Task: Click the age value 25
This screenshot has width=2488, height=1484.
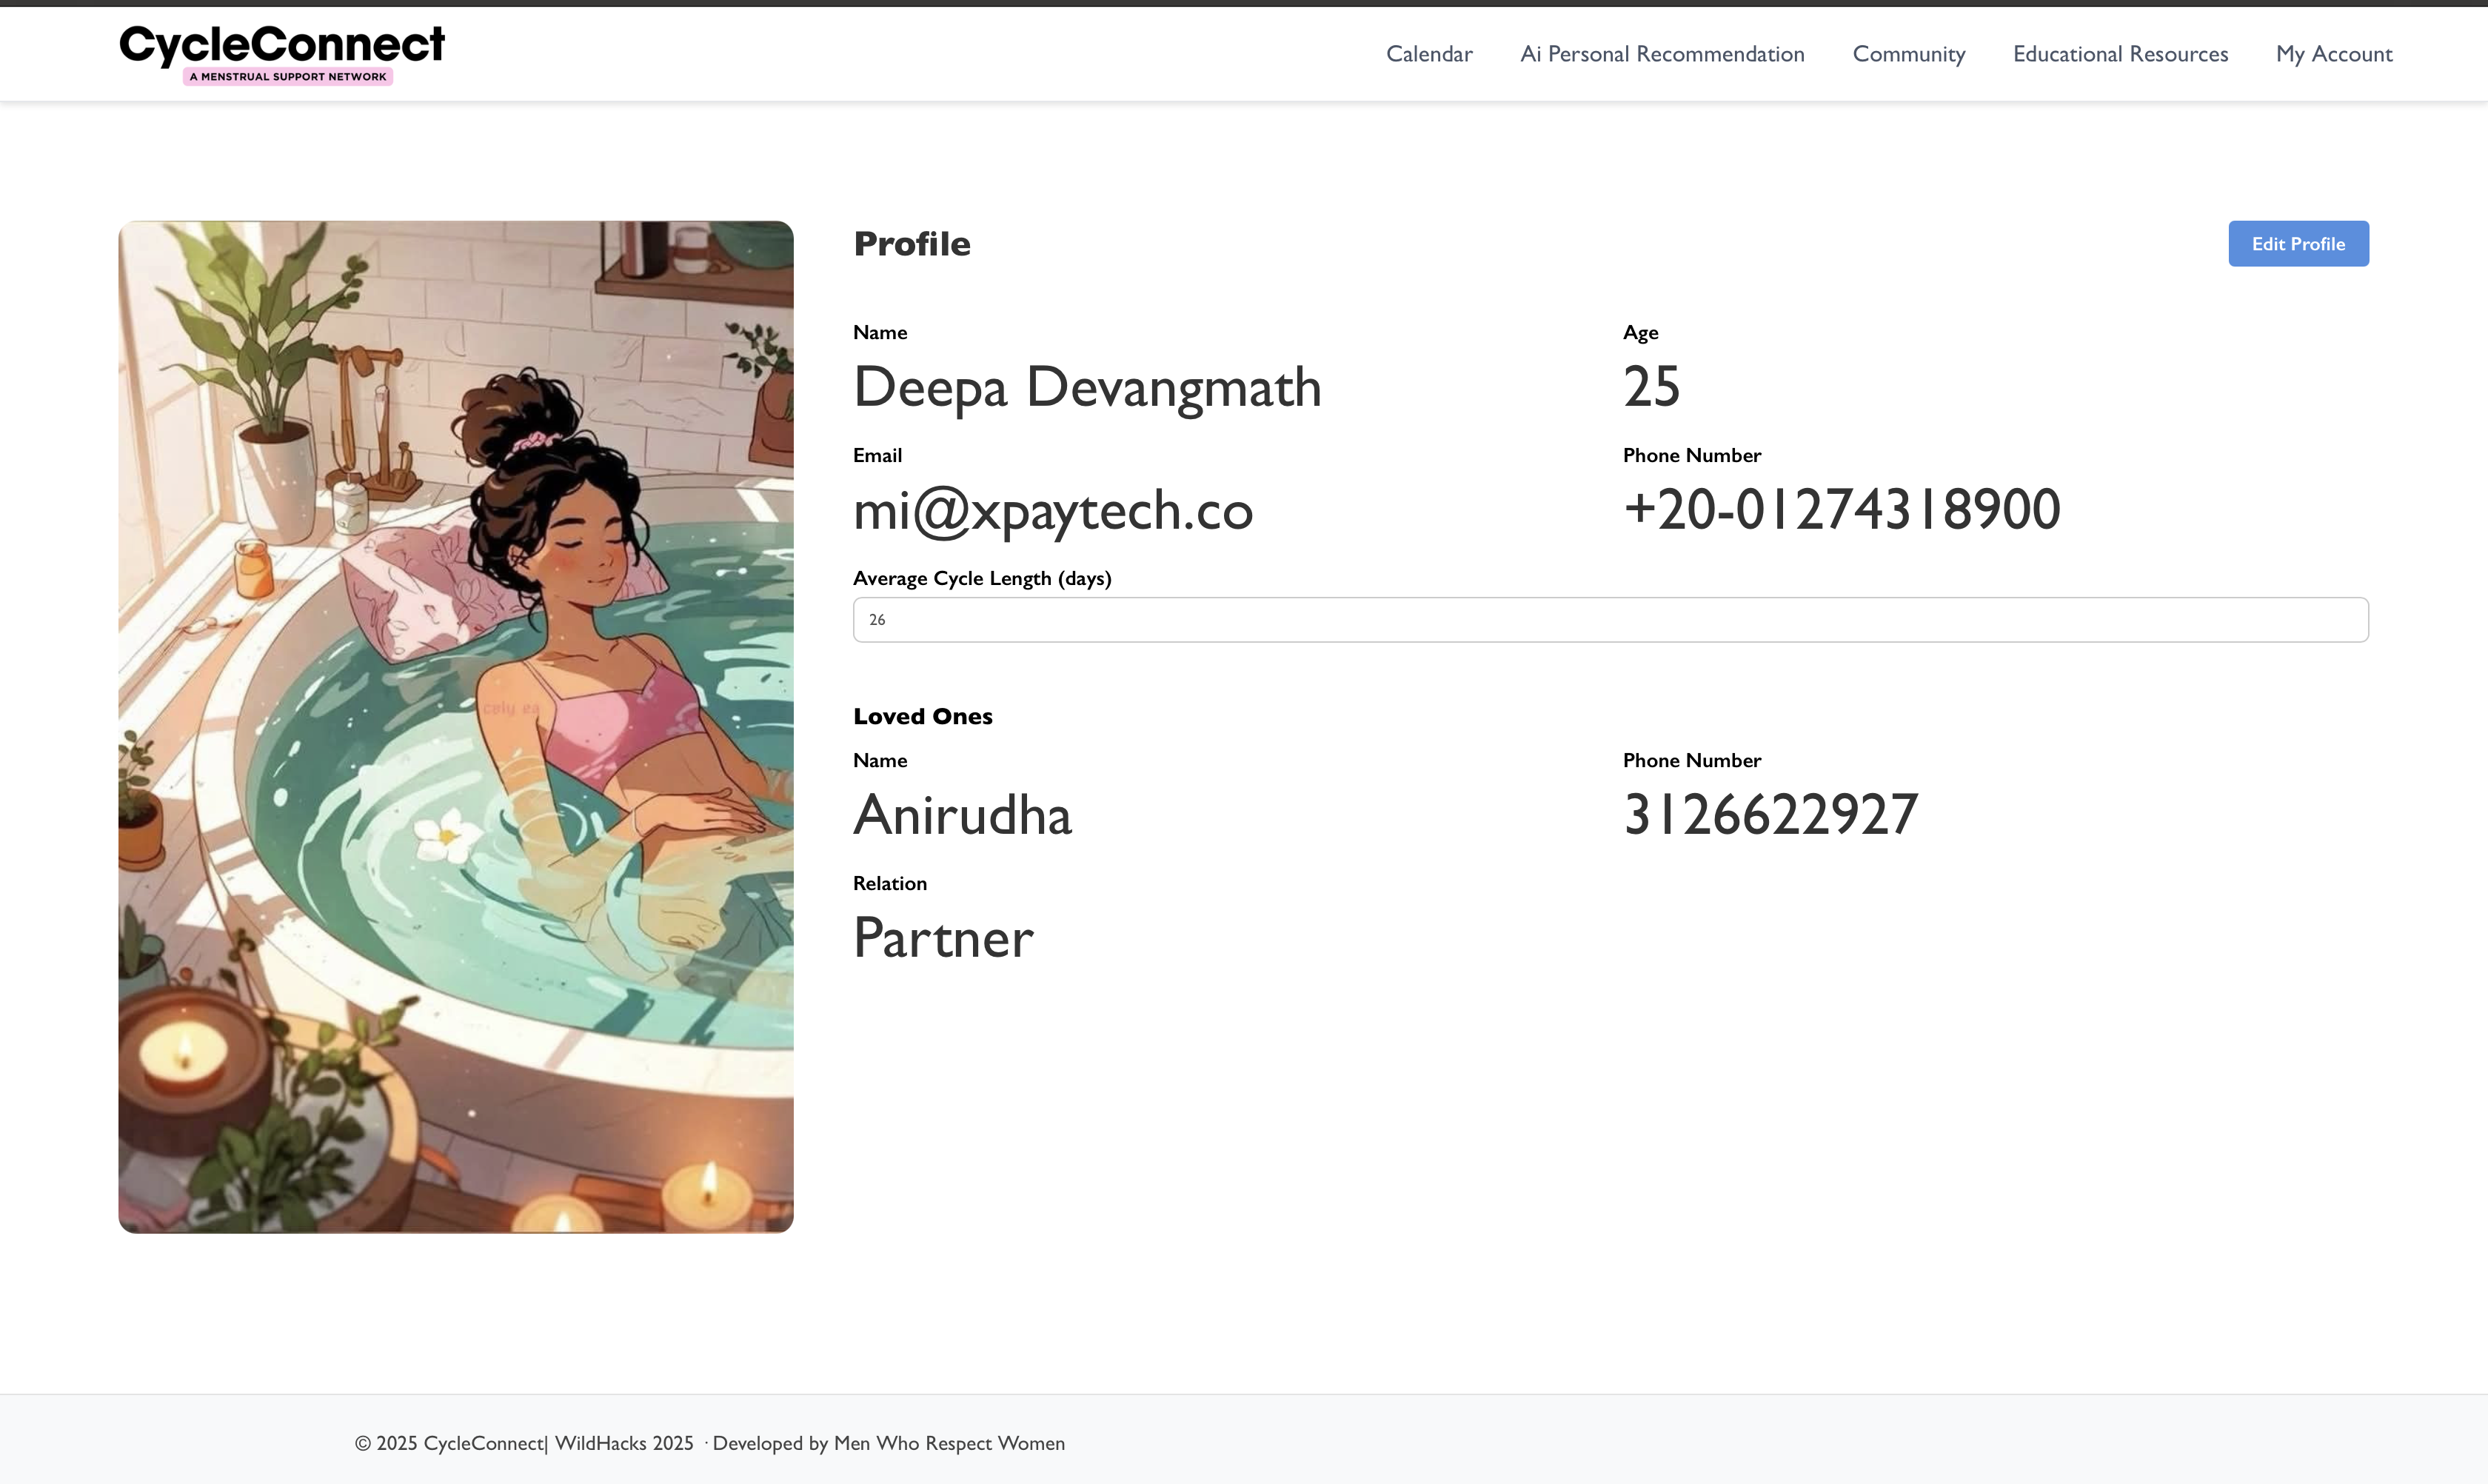Action: click(x=1651, y=387)
